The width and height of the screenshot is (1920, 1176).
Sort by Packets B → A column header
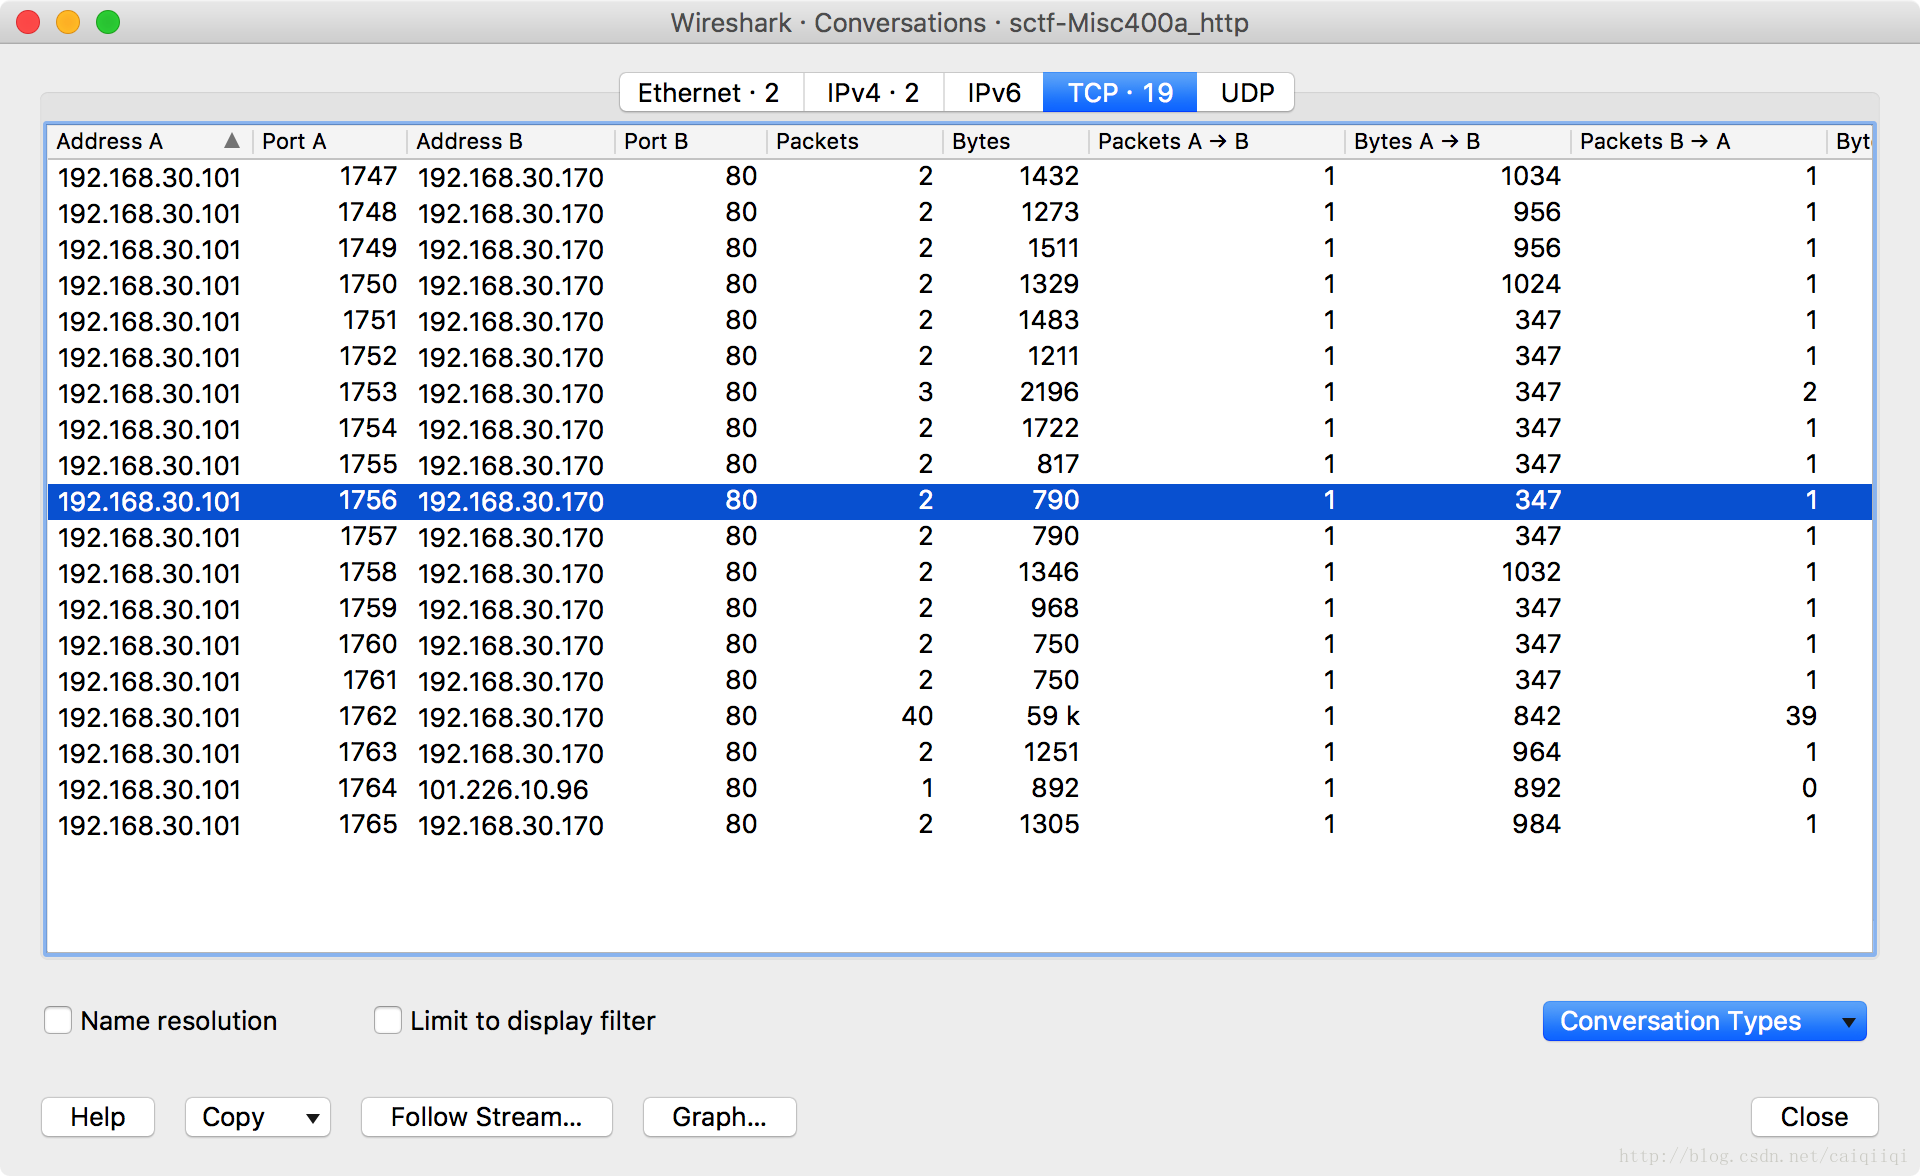pyautogui.click(x=1699, y=141)
